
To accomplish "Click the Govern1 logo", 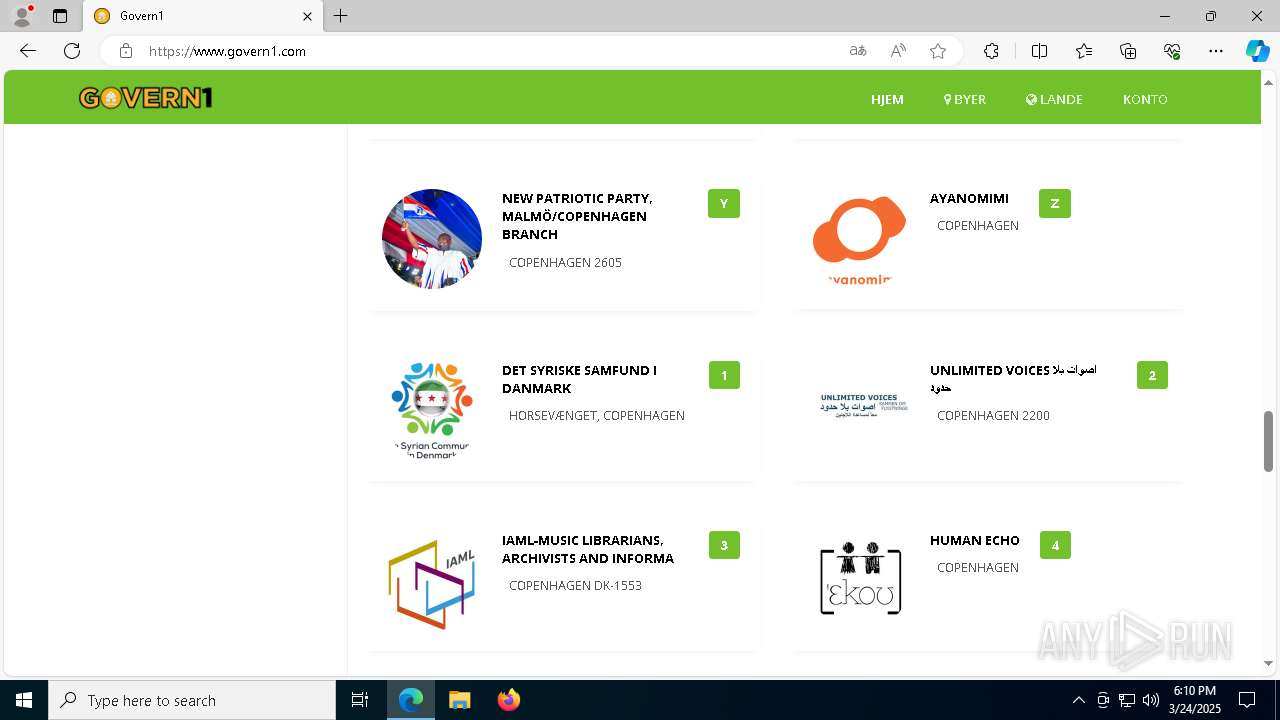I will [x=146, y=98].
